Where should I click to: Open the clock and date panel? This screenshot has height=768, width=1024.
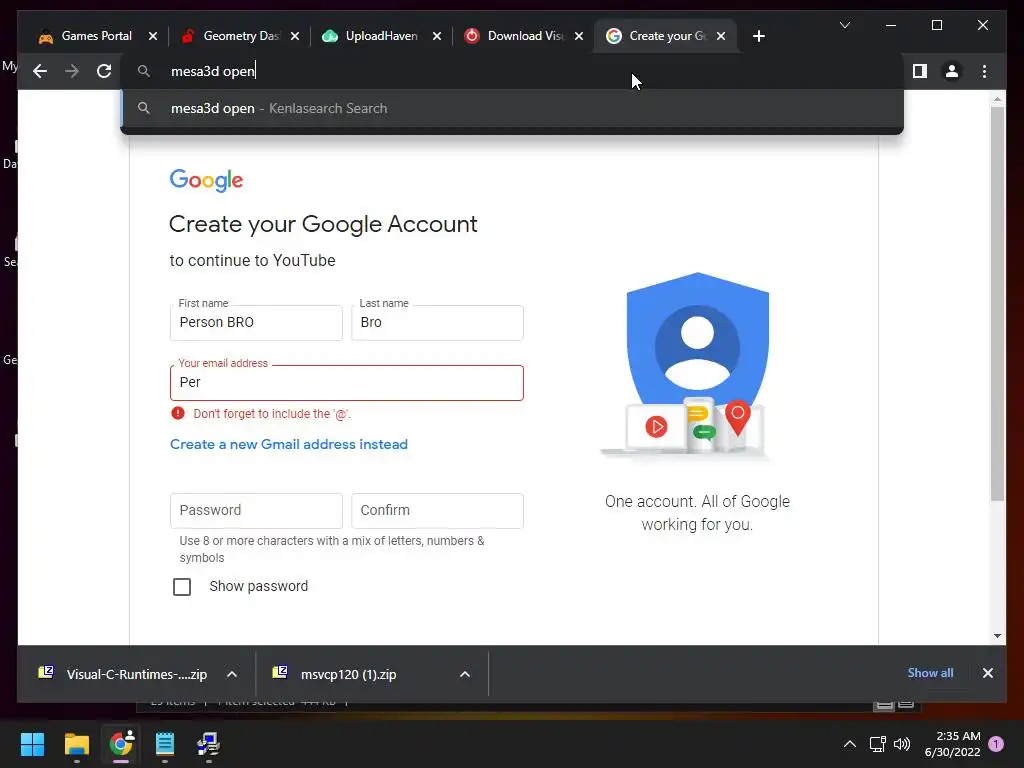[x=952, y=744]
